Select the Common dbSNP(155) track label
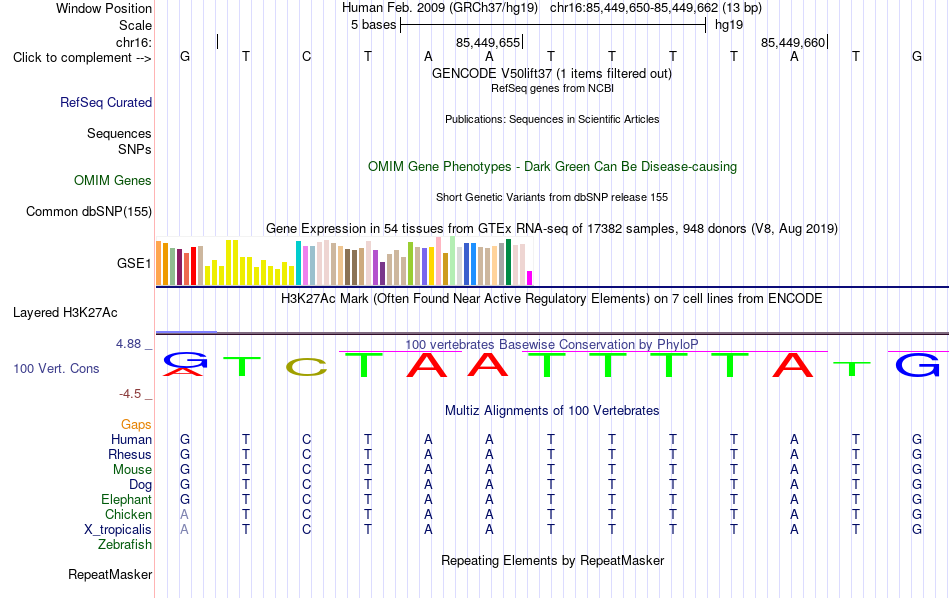The width and height of the screenshot is (950, 598). [x=89, y=211]
